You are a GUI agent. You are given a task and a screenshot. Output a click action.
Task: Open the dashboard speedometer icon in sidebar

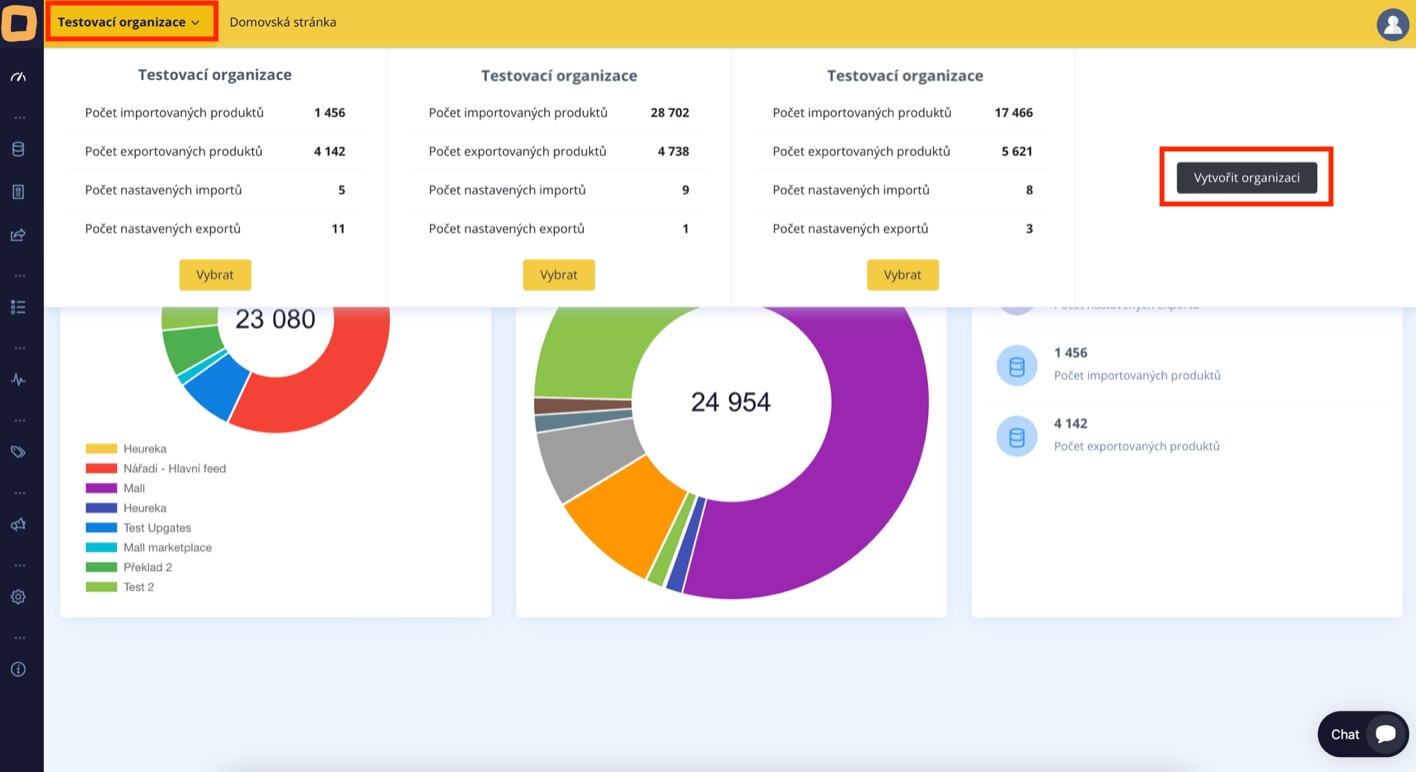pos(18,77)
